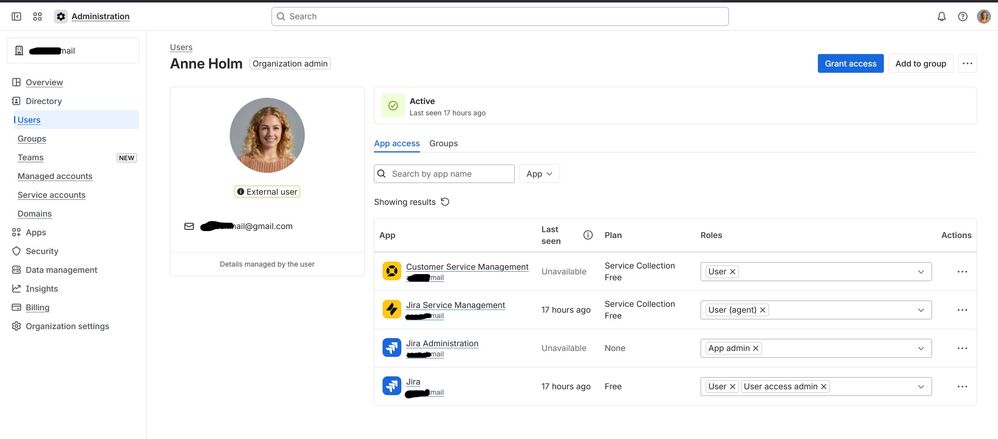Open actions menu for Jira Administration row
998x439 pixels.
[962, 348]
